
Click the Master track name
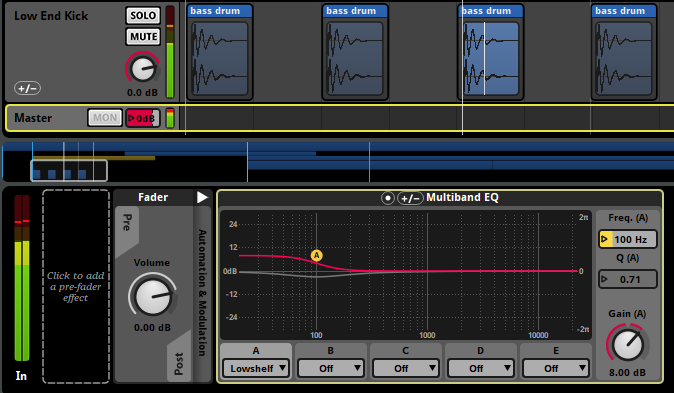point(33,118)
